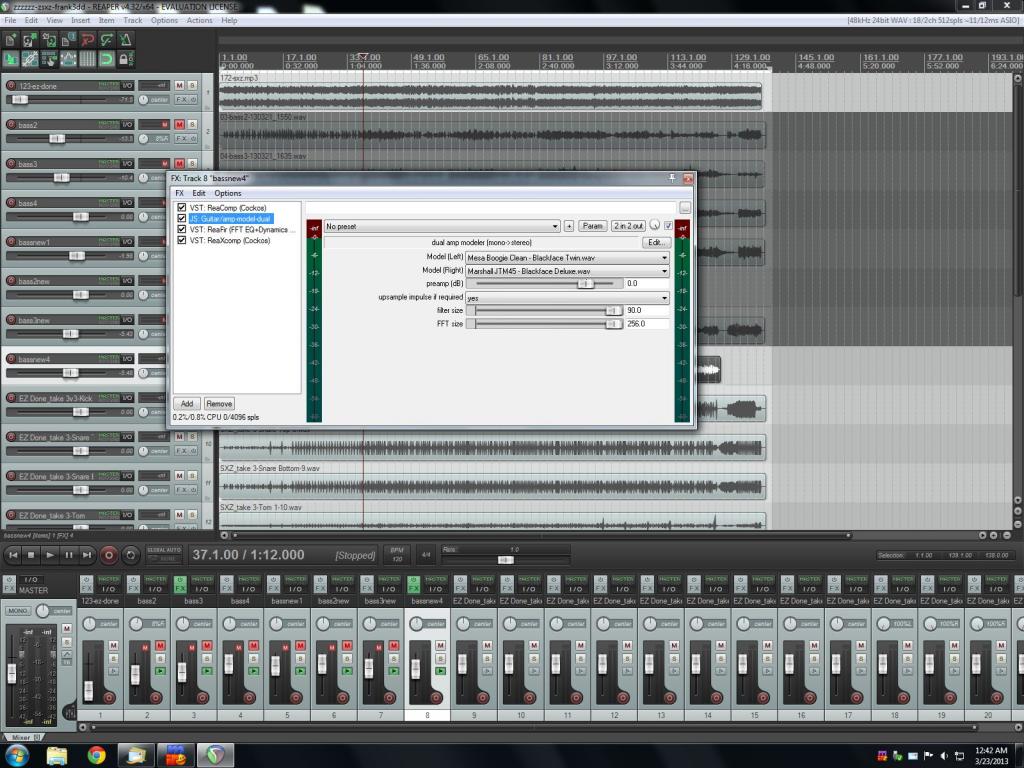1024x768 pixels.
Task: Click the preamp (dB) slider handle
Action: [x=586, y=284]
